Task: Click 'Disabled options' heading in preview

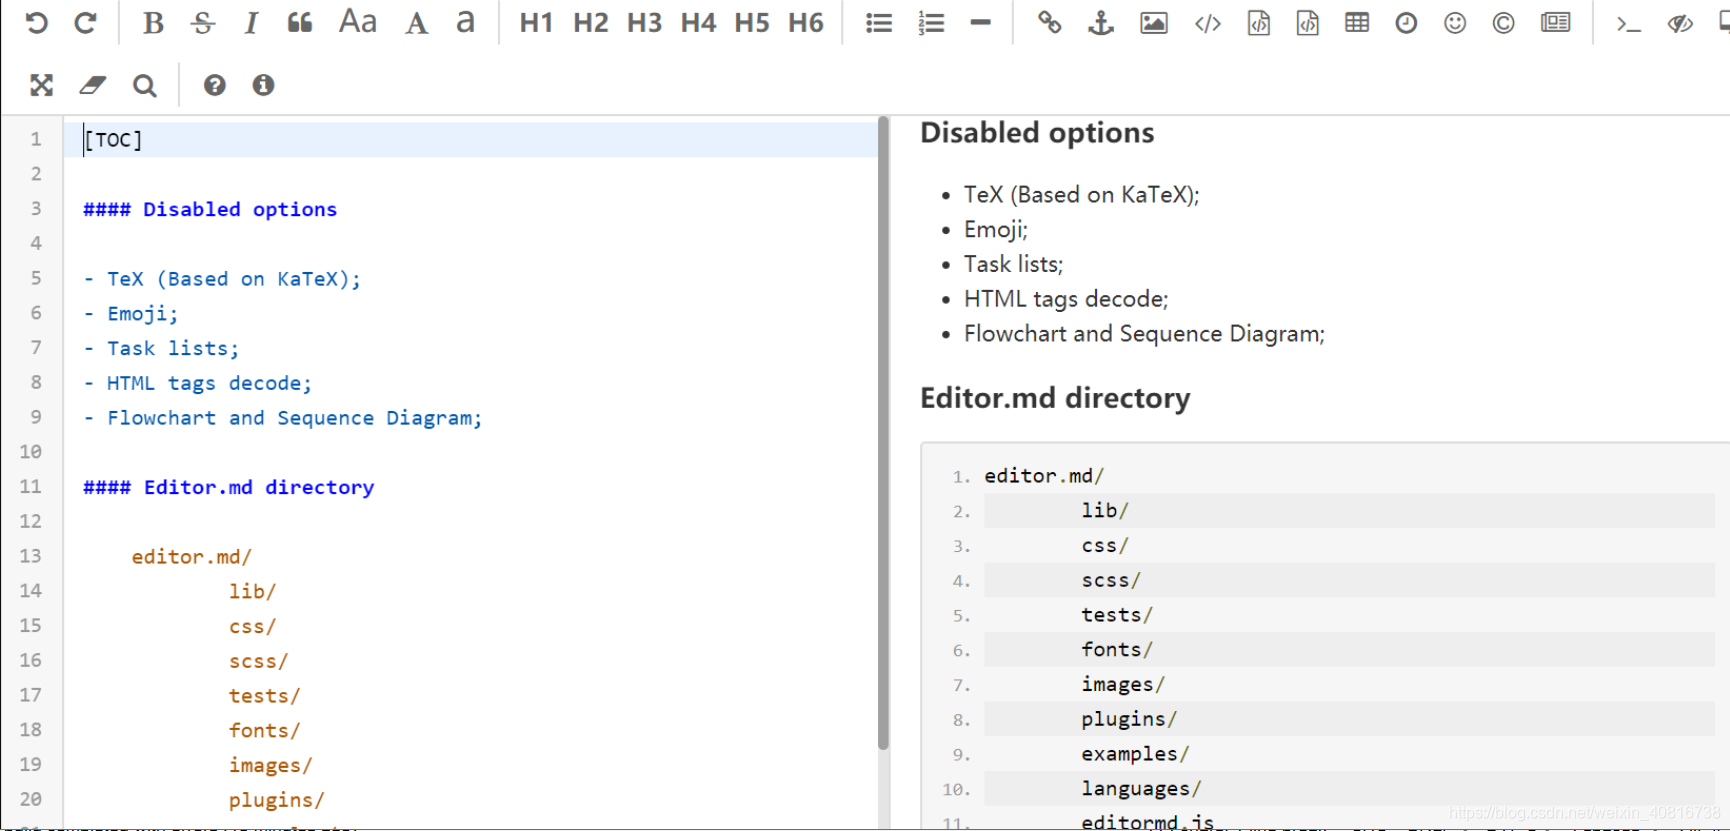Action: click(x=1037, y=133)
